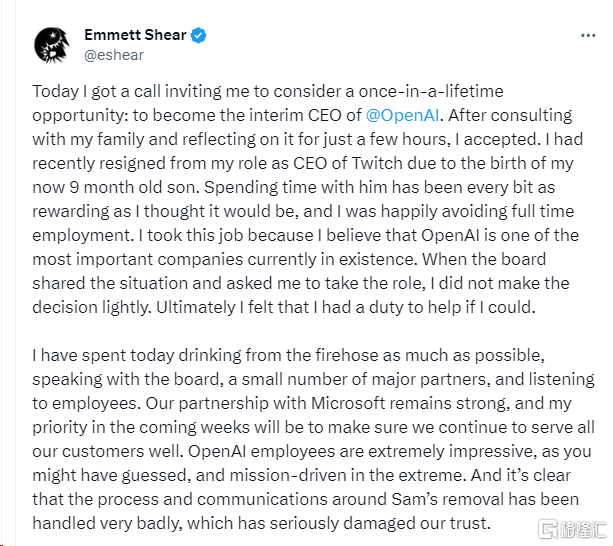Click the 格隆汇 watermark text
The image size is (613, 546).
pyautogui.click(x=583, y=529)
